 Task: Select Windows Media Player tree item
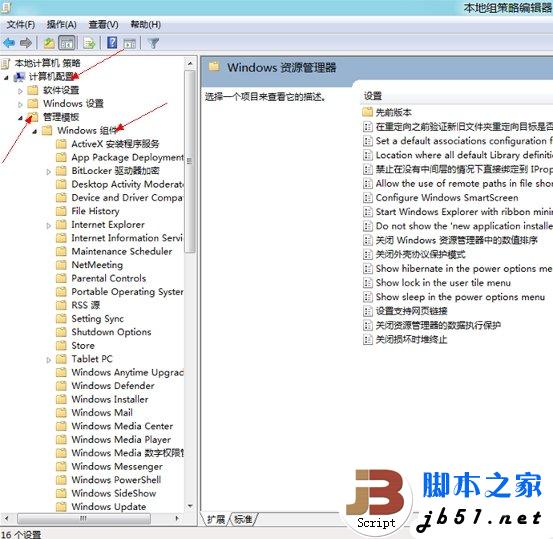coord(121,440)
